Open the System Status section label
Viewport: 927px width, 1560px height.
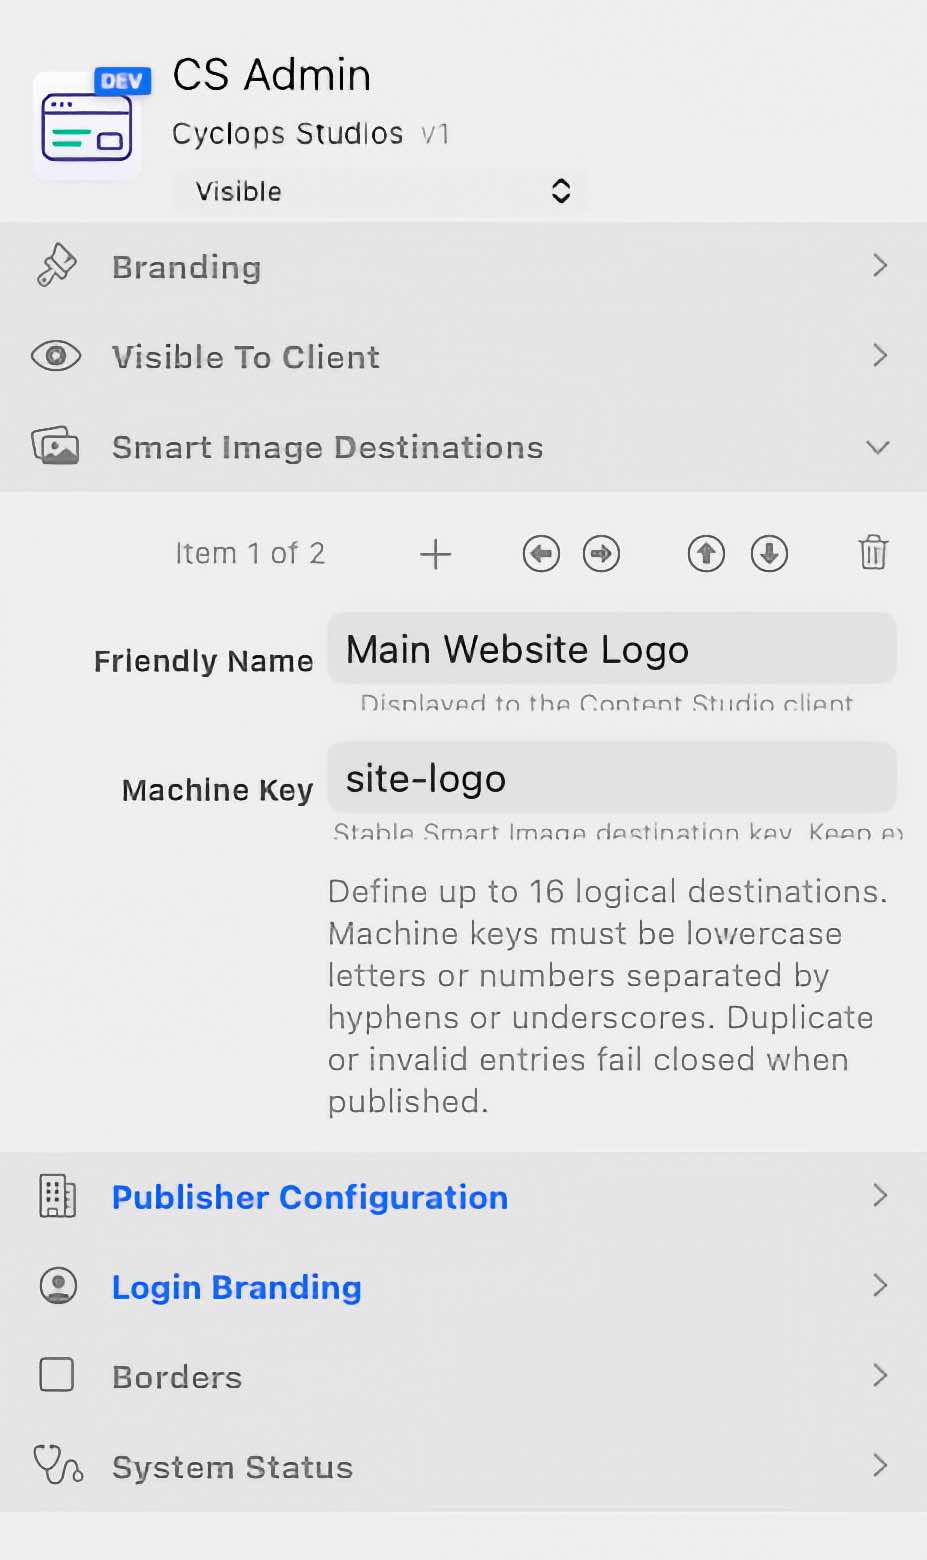click(233, 1467)
